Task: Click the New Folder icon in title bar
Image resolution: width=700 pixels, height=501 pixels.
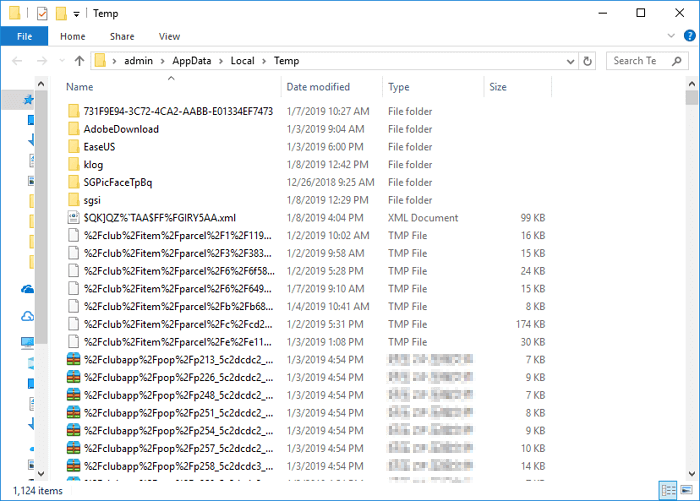Action: (x=62, y=13)
